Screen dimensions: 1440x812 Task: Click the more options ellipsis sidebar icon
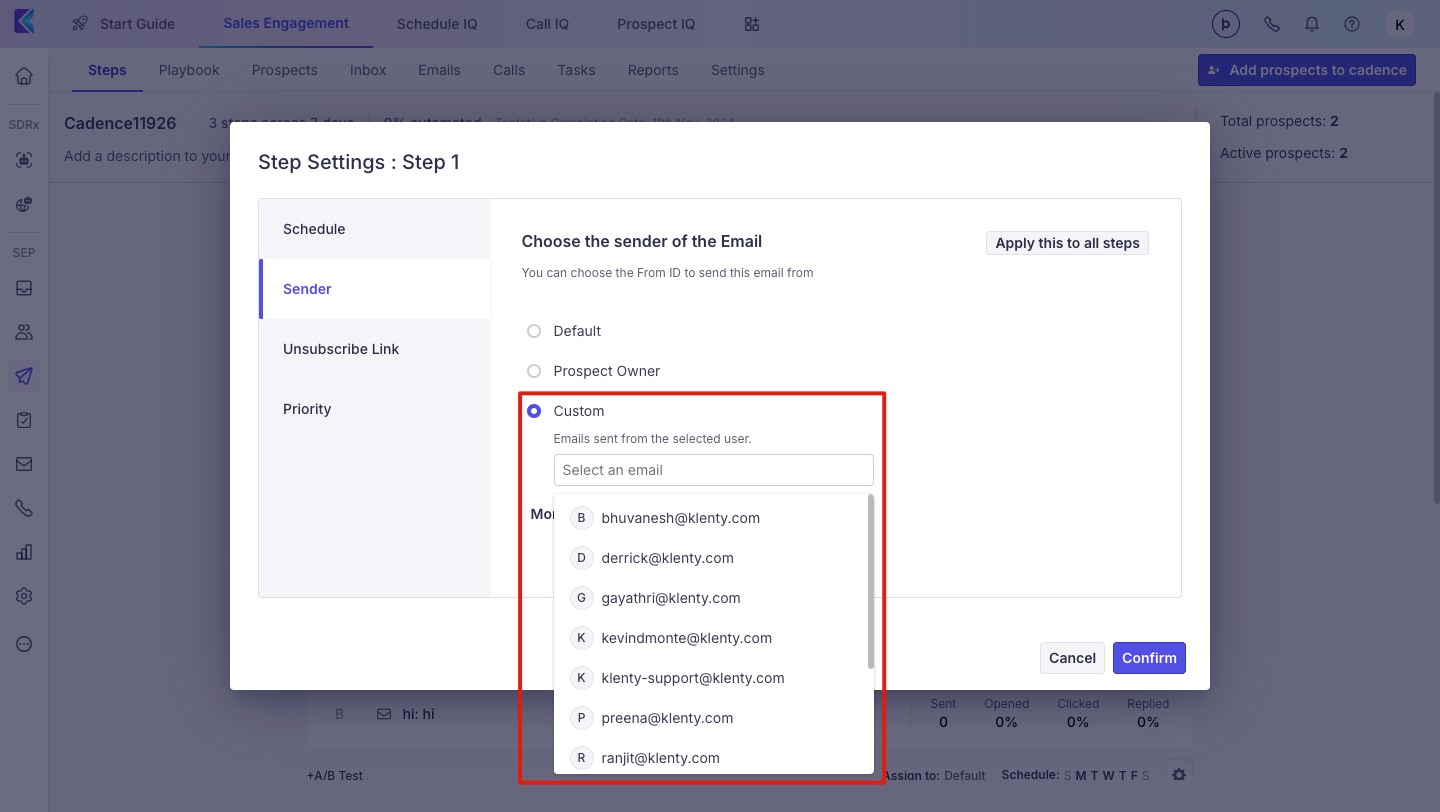click(24, 644)
